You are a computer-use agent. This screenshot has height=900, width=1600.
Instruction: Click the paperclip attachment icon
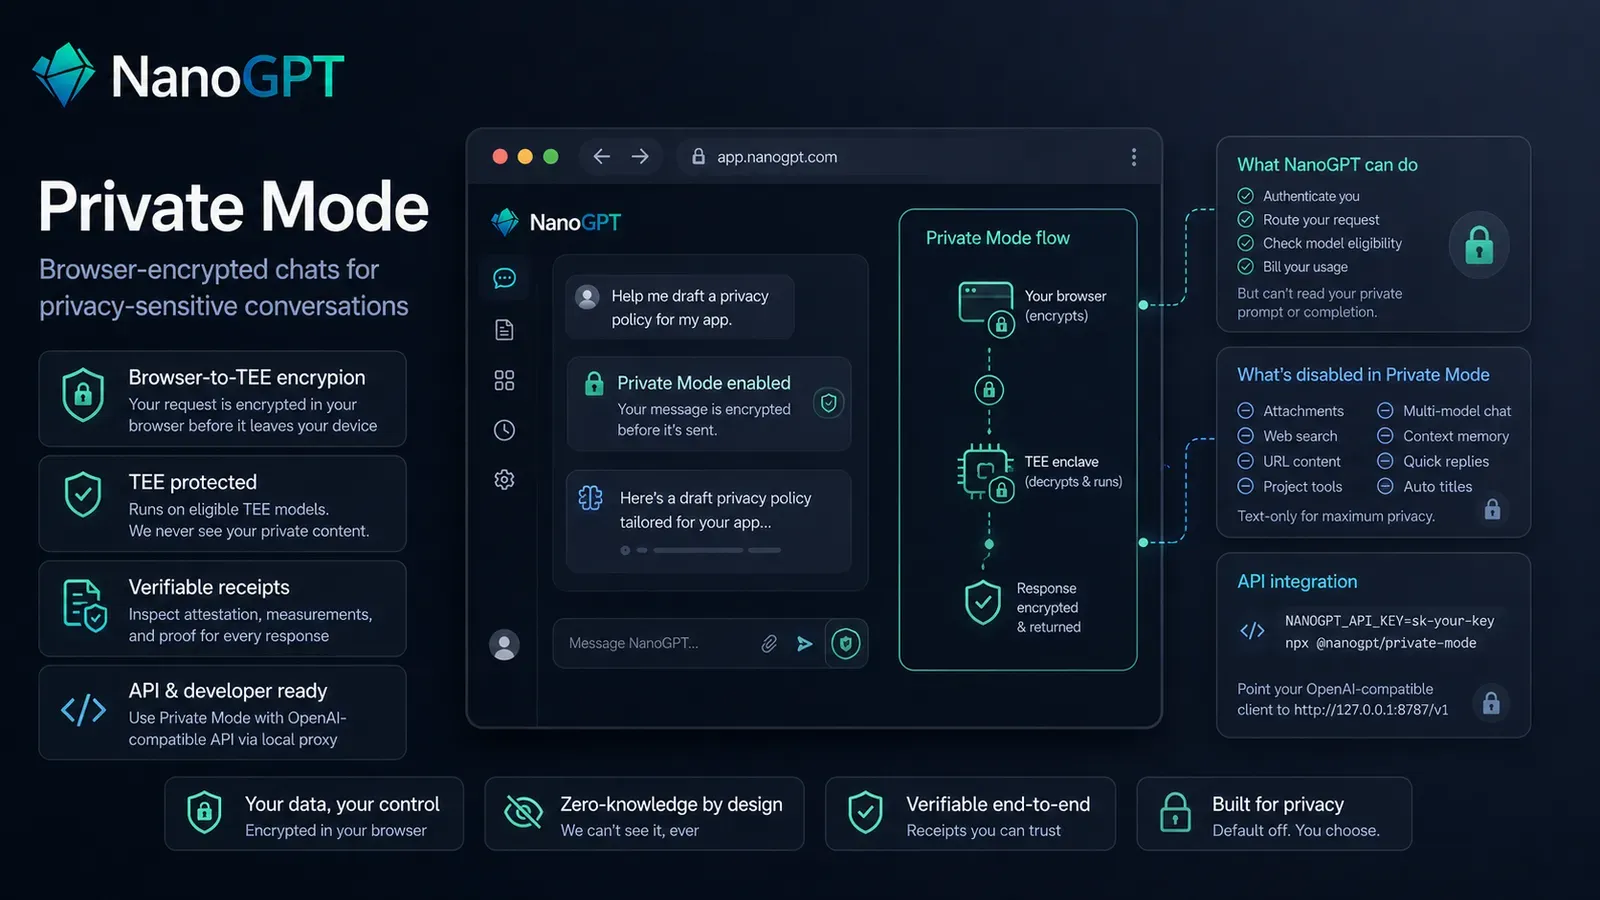click(769, 644)
